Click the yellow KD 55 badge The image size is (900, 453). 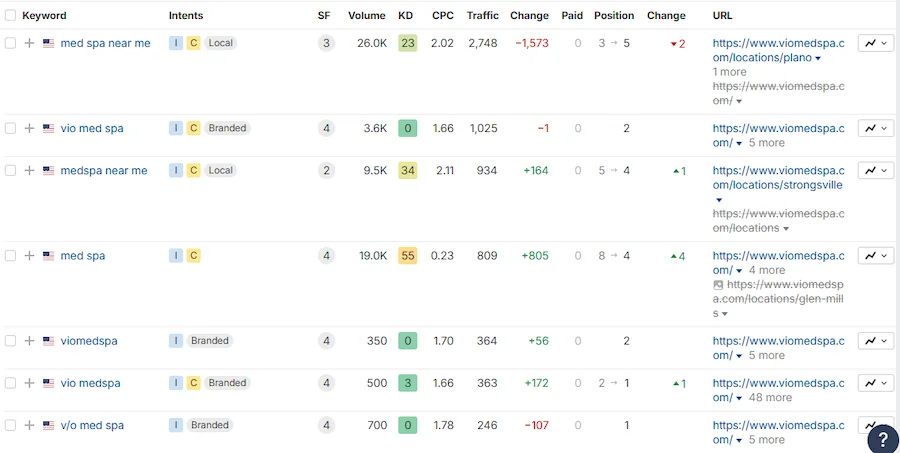pos(407,256)
